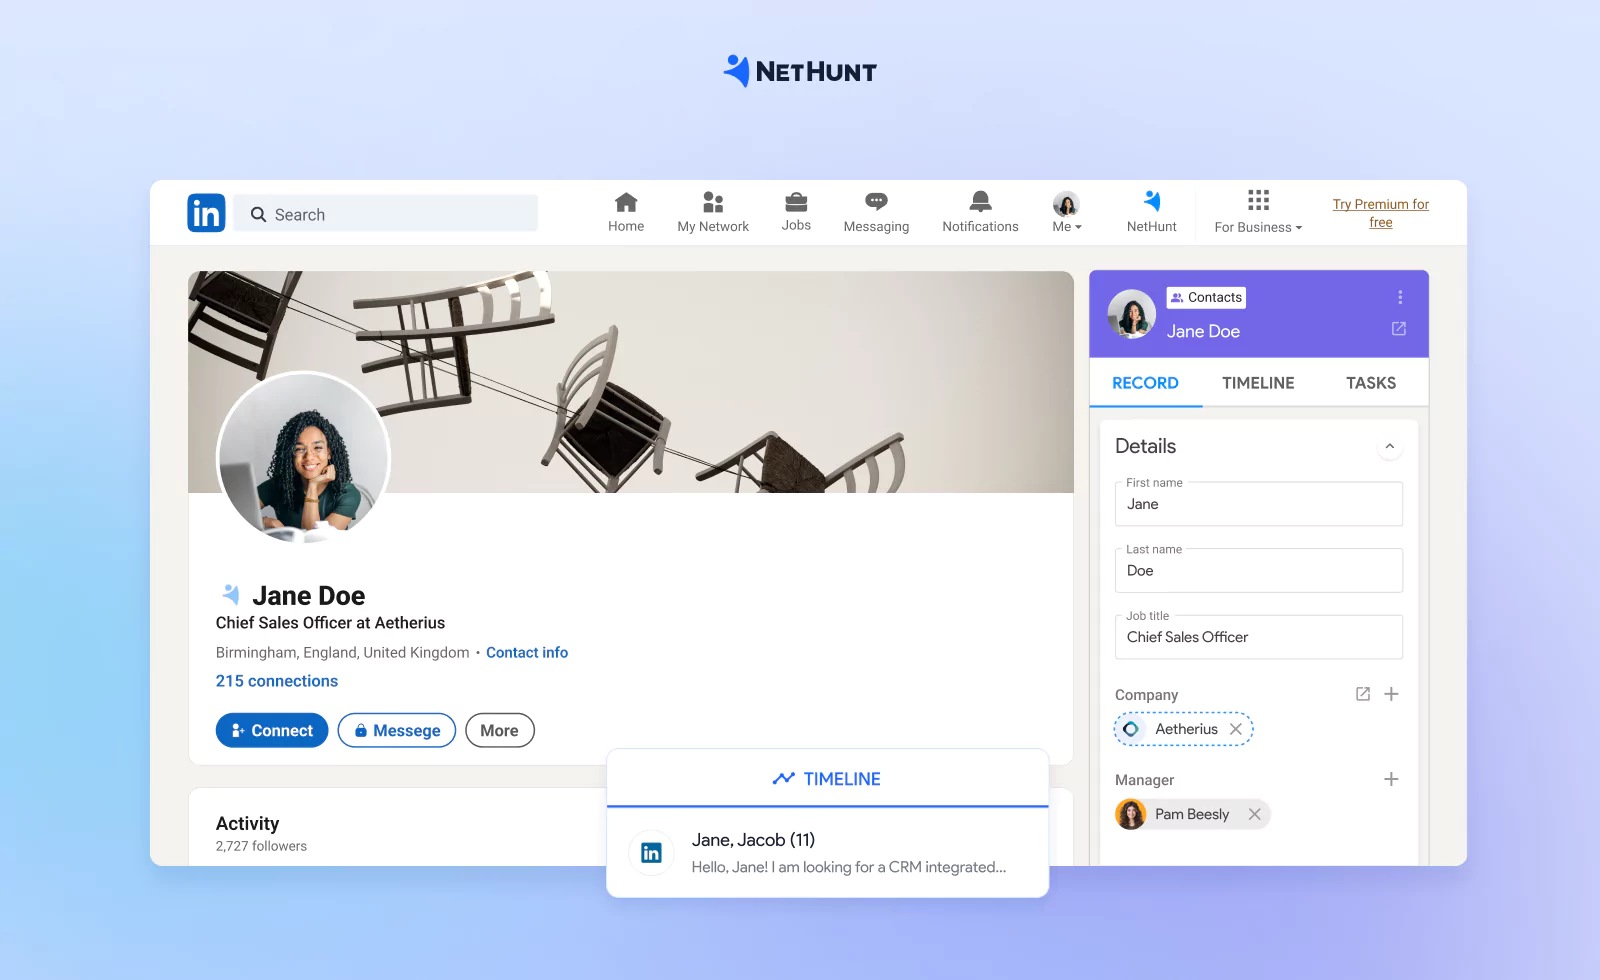1600x980 pixels.
Task: Open the three-dot menu on the contact card
Action: [x=1399, y=297]
